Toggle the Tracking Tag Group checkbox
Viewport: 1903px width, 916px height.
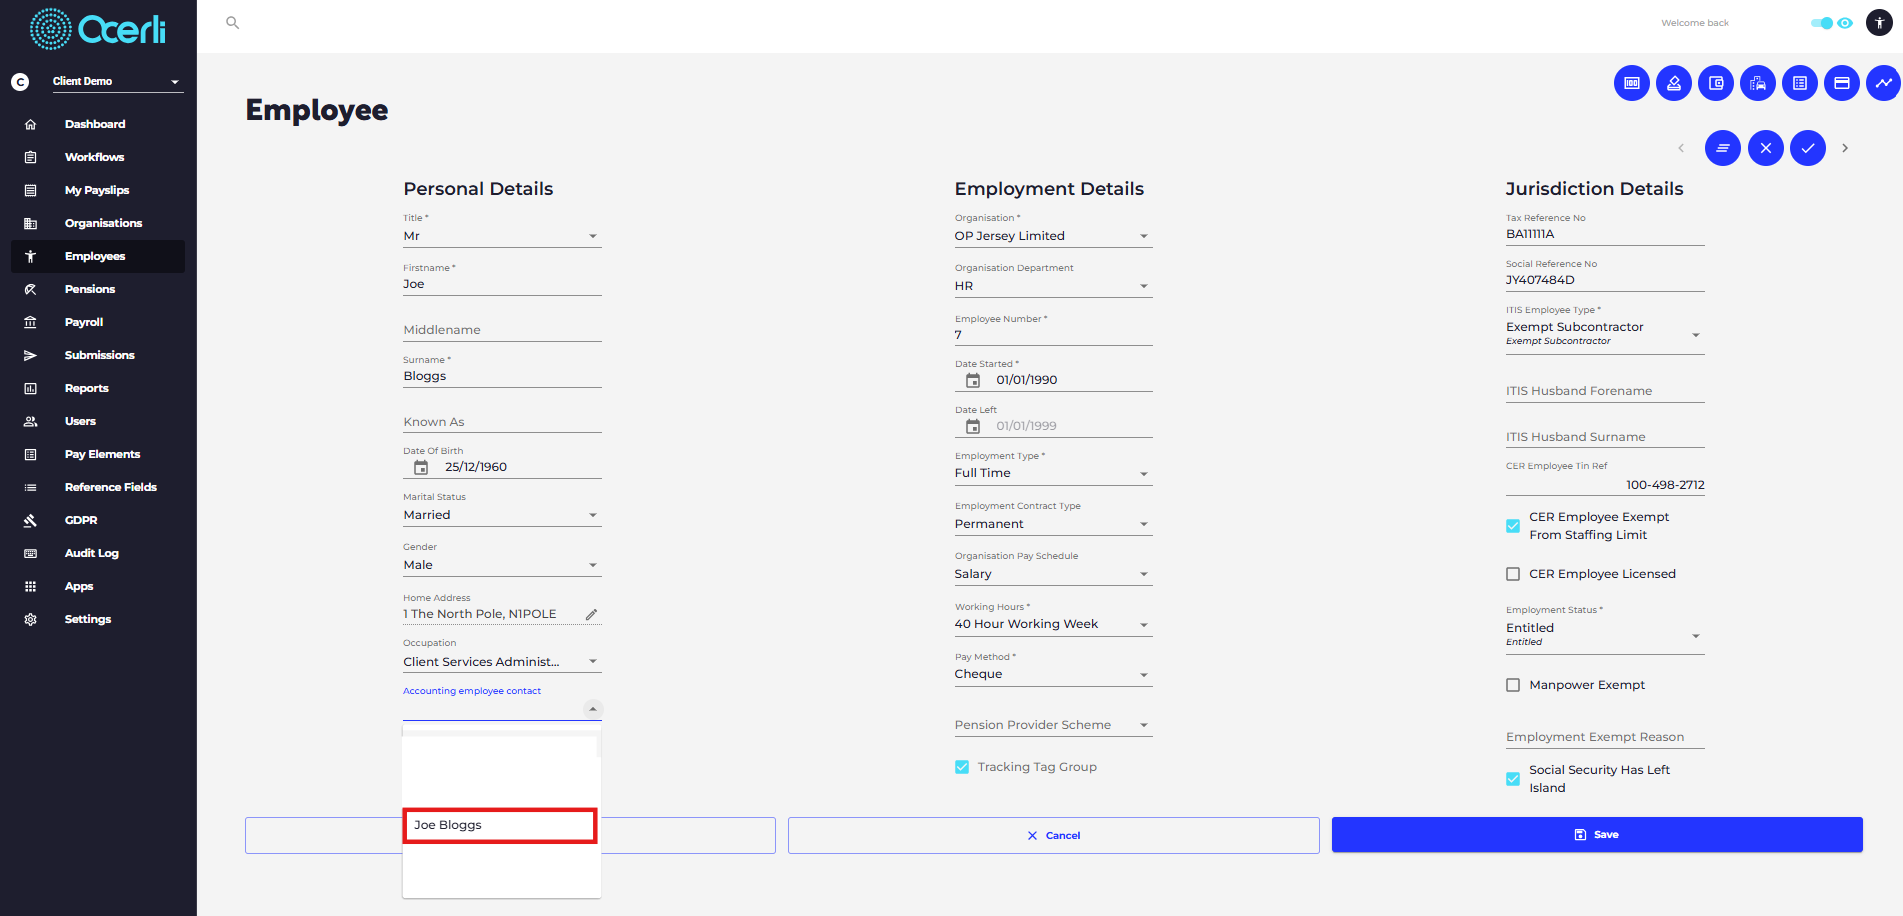pyautogui.click(x=962, y=767)
